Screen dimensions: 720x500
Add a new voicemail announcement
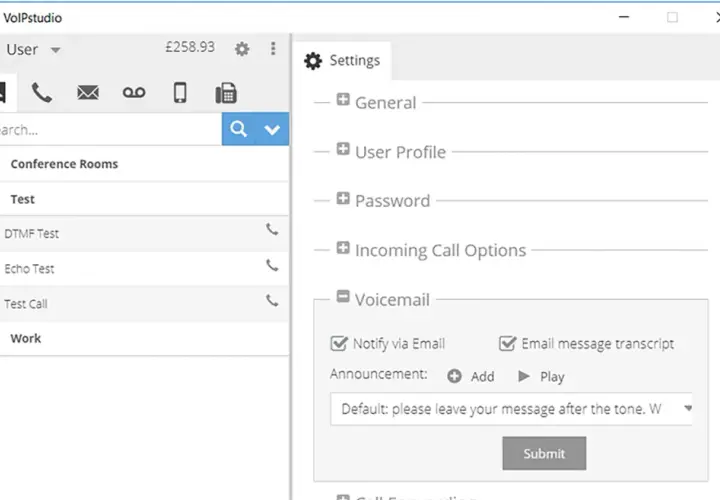click(471, 376)
